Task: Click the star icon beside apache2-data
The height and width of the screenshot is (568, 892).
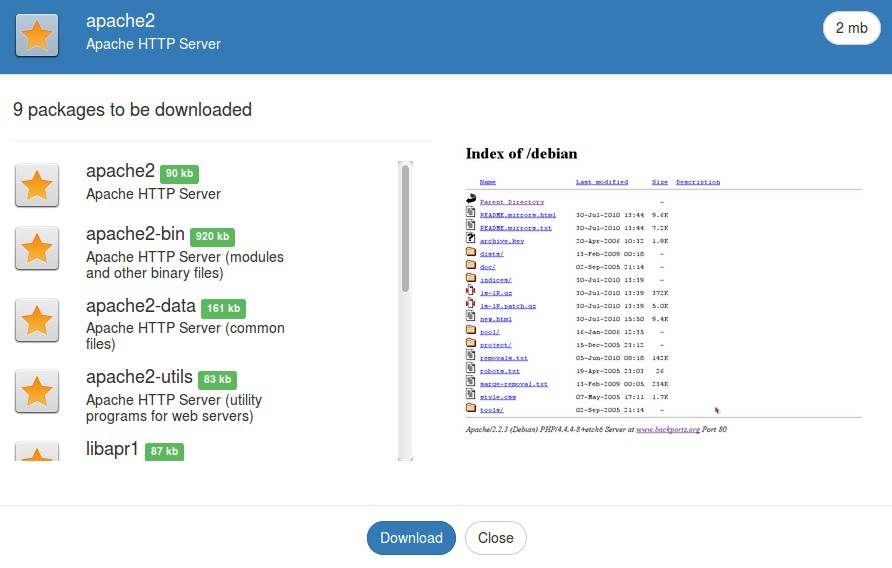Action: coord(37,320)
